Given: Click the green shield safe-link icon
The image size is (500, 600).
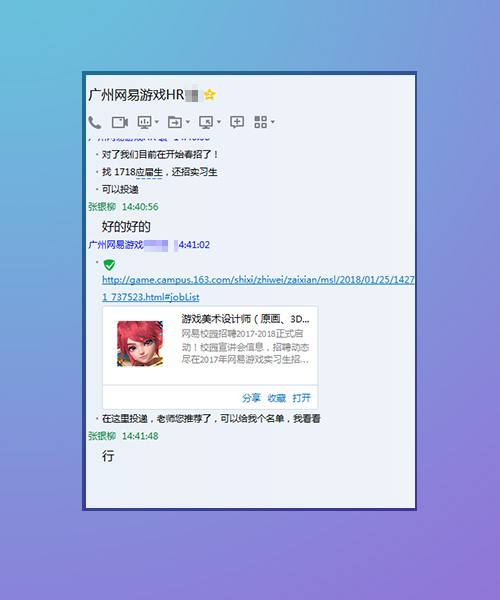Looking at the screenshot, I should click(109, 265).
